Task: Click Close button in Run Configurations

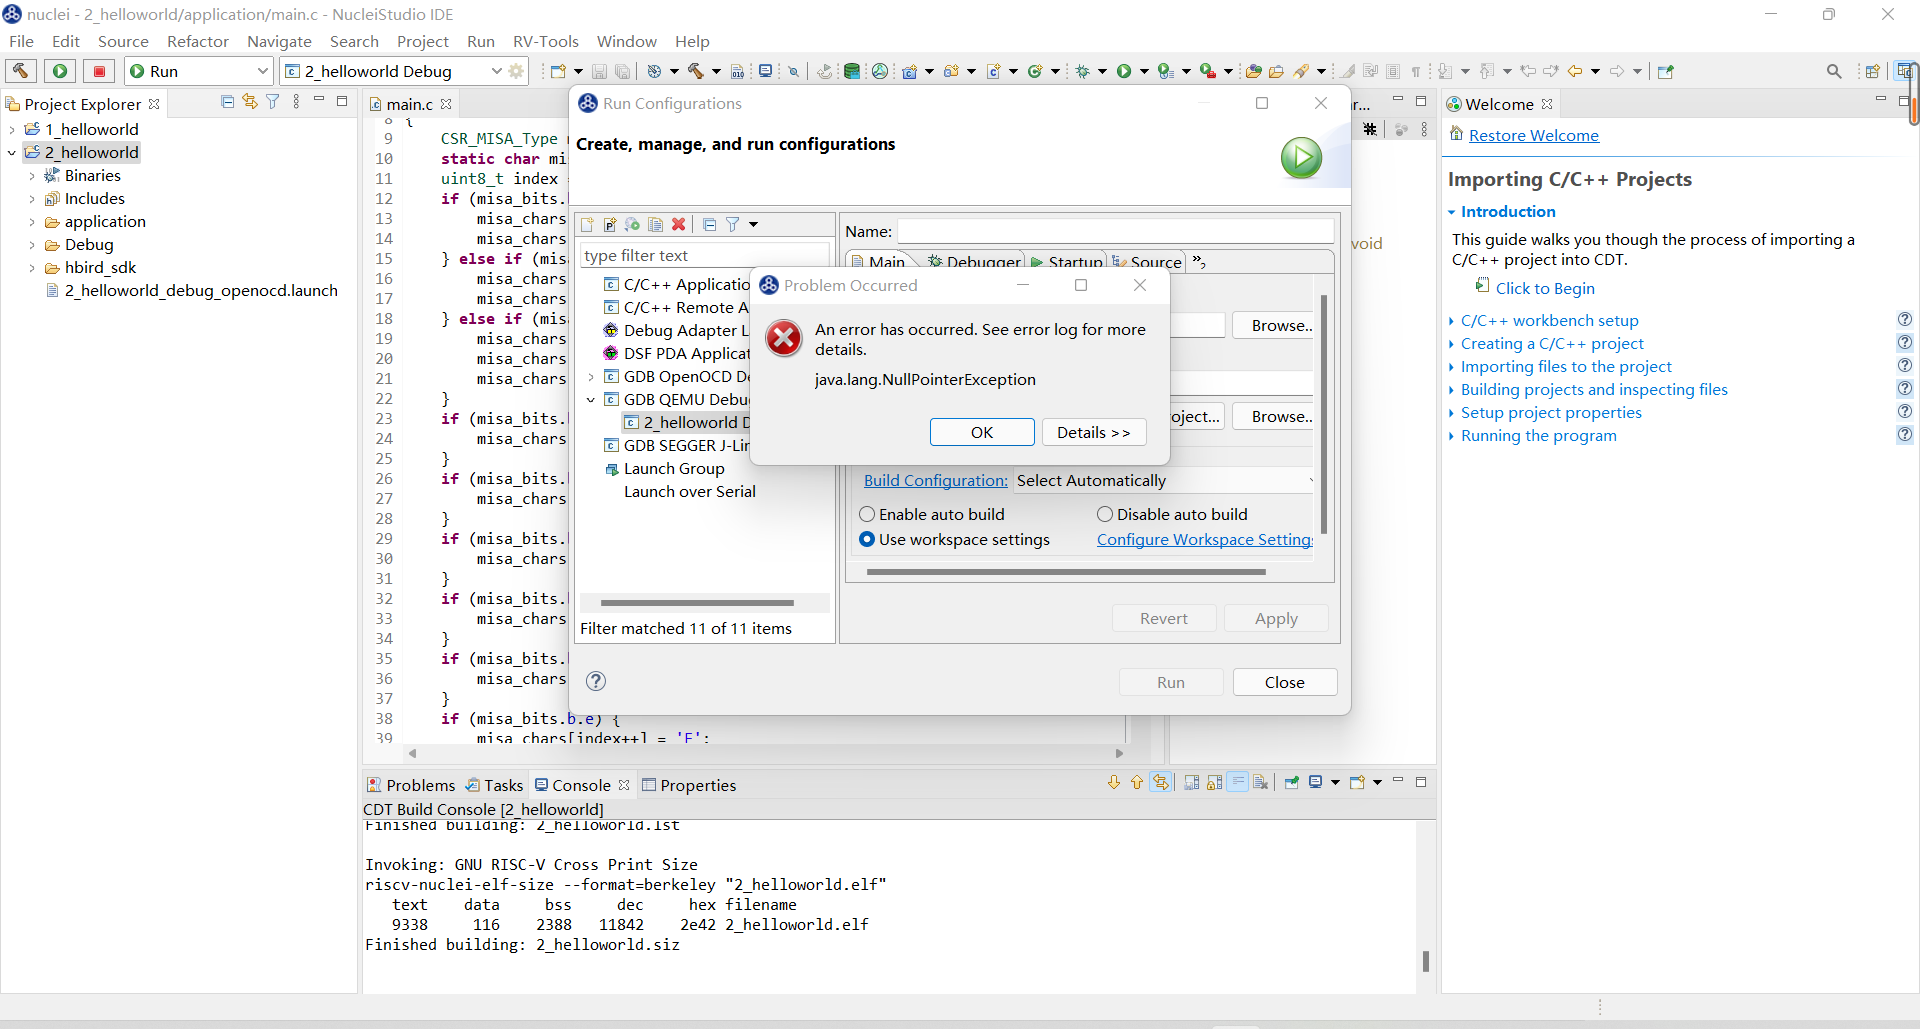Action: [x=1285, y=682]
